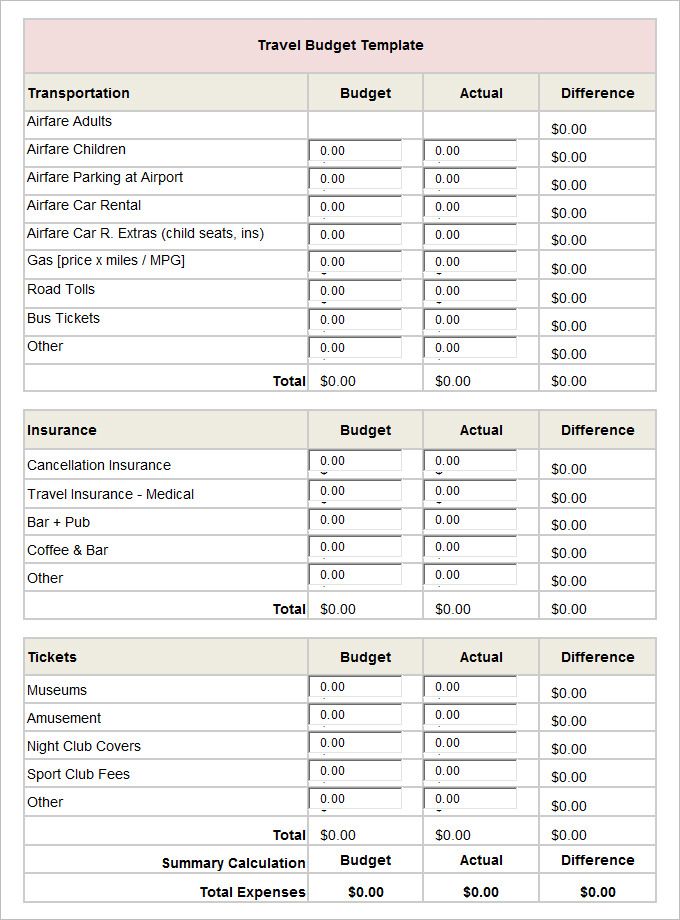Viewport: 680px width, 920px height.
Task: Click the Road Tolls budget field
Action: [356, 290]
